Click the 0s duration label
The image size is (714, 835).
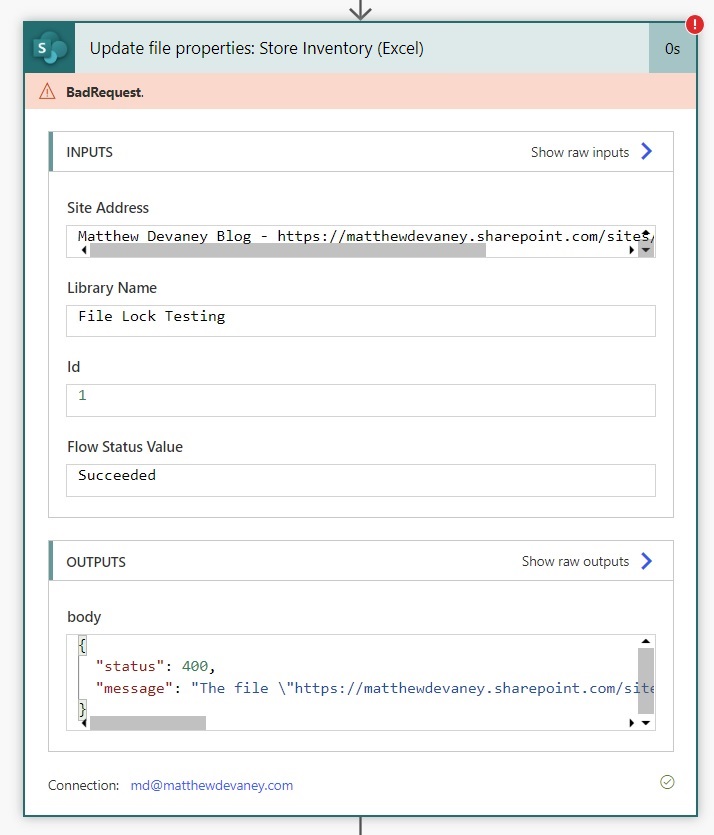point(672,49)
